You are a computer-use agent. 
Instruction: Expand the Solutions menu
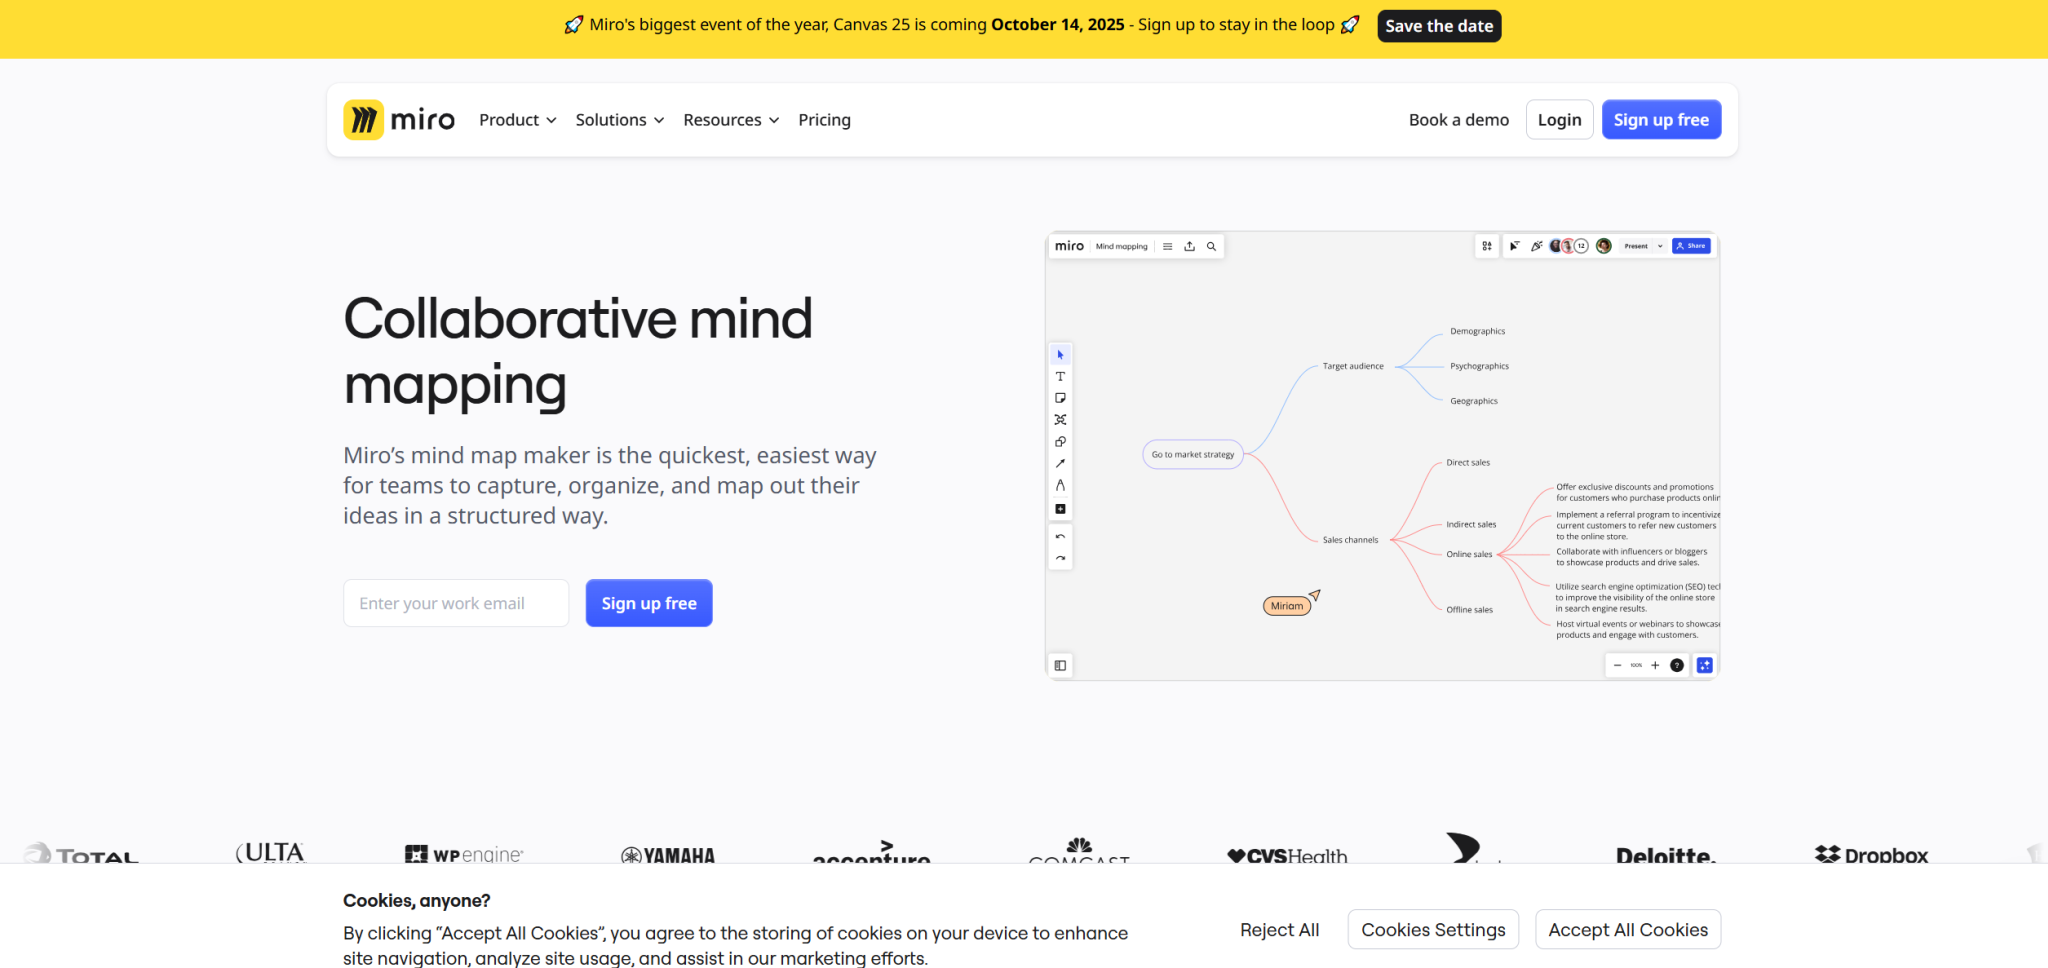(x=620, y=120)
